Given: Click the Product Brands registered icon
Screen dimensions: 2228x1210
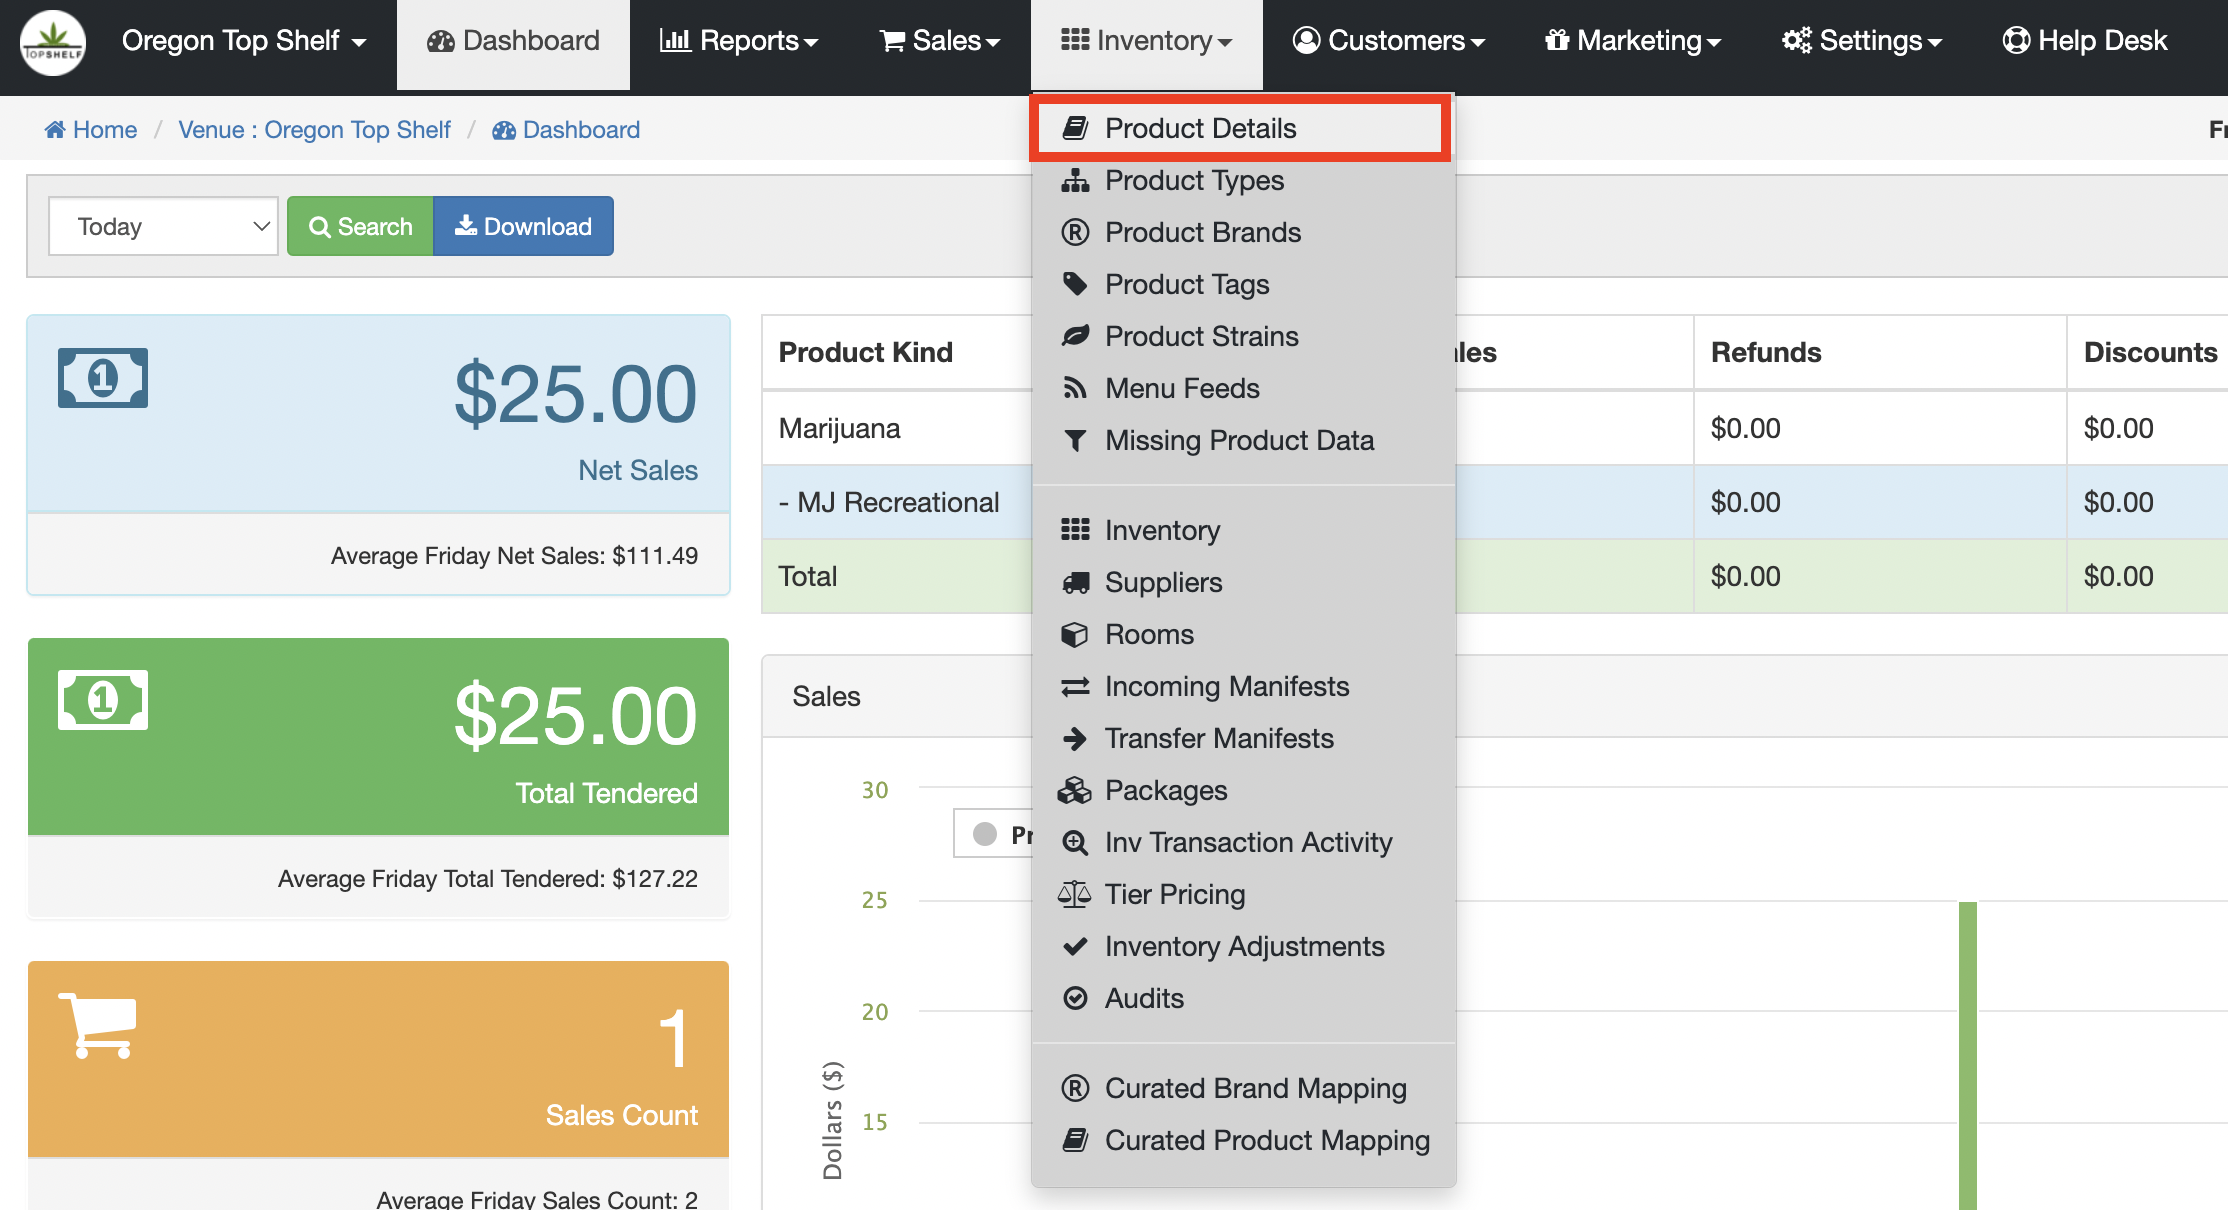Looking at the screenshot, I should (x=1075, y=232).
